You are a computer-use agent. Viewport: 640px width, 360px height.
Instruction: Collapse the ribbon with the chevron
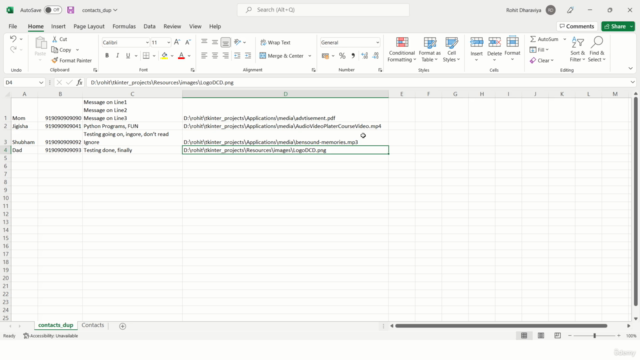tap(631, 69)
